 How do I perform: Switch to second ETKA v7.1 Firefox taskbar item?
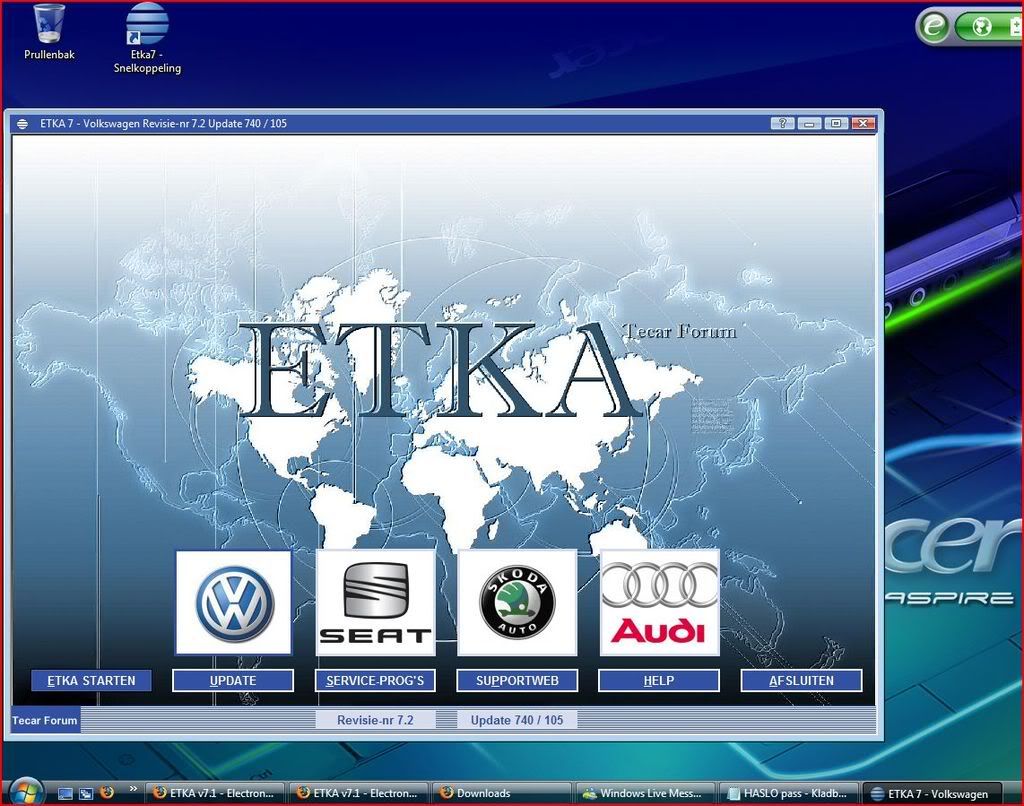359,794
